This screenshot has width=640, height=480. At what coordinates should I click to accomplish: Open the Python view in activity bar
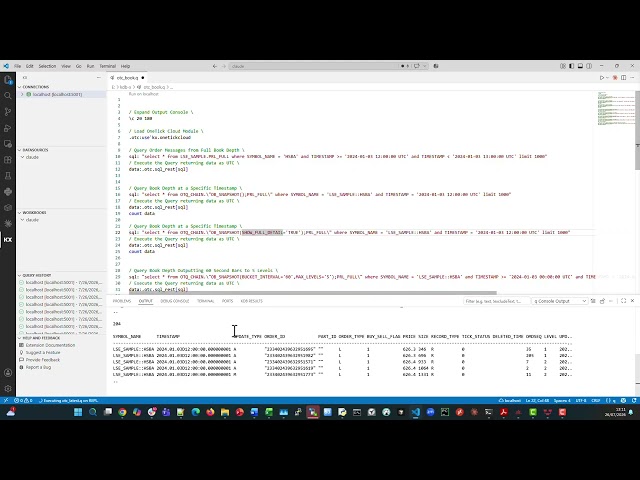8,191
